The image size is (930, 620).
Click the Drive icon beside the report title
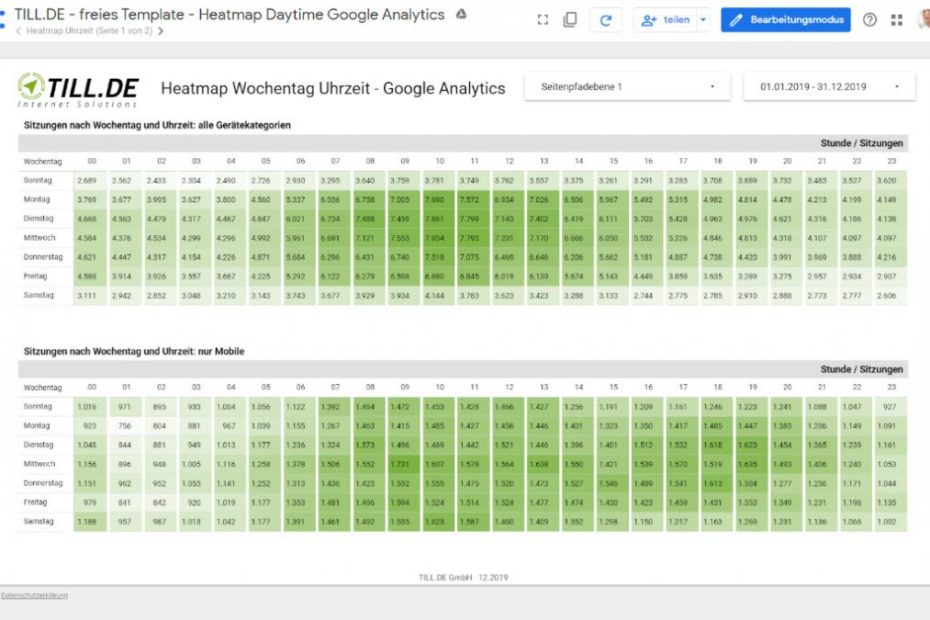click(x=461, y=14)
